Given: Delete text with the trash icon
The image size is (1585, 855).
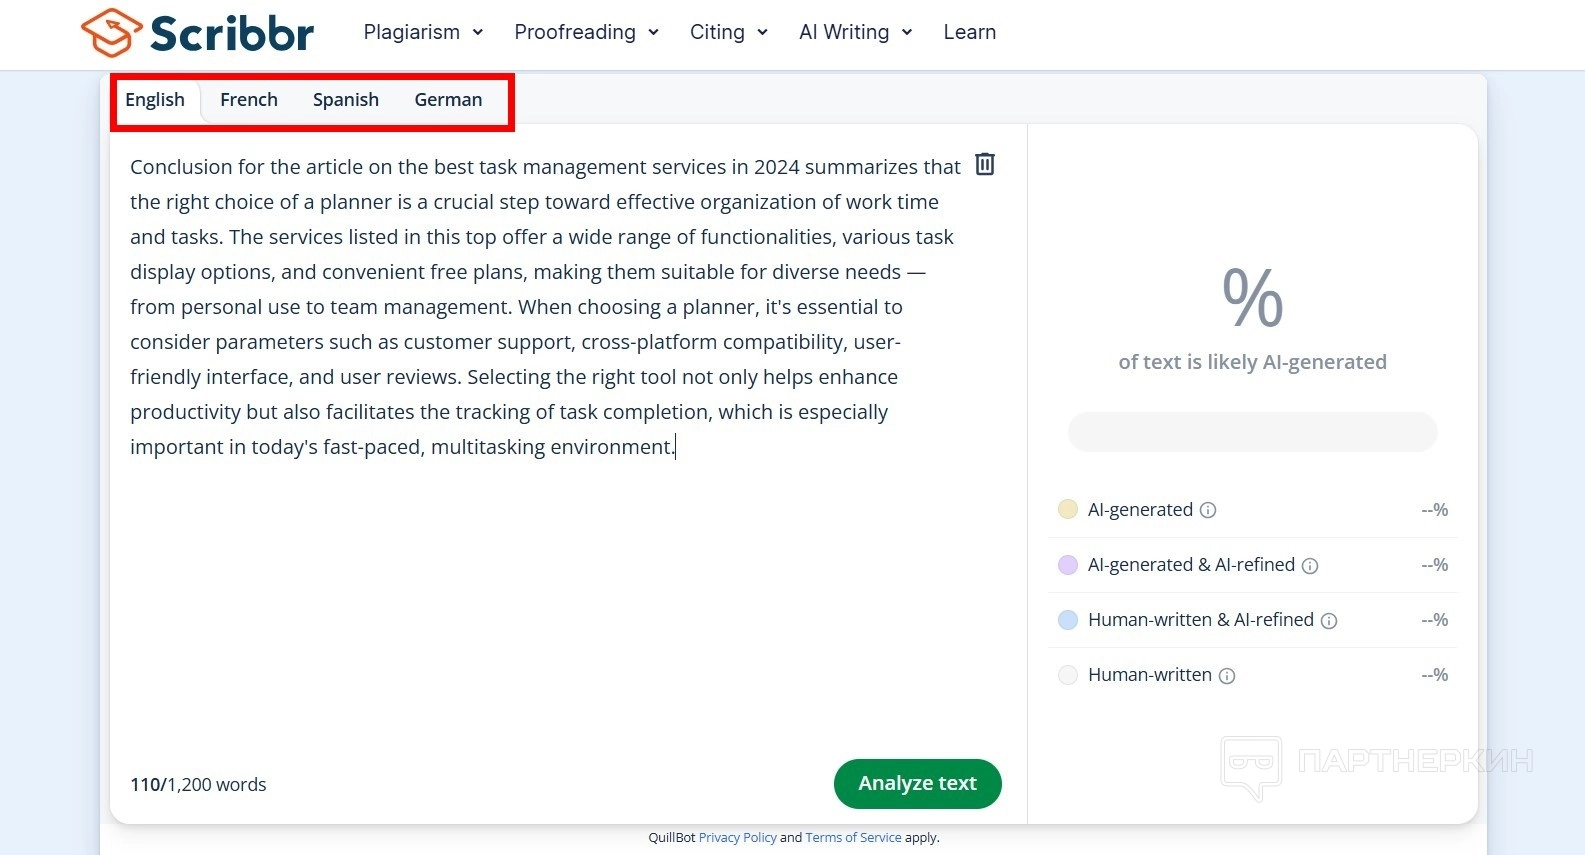Looking at the screenshot, I should [x=985, y=164].
